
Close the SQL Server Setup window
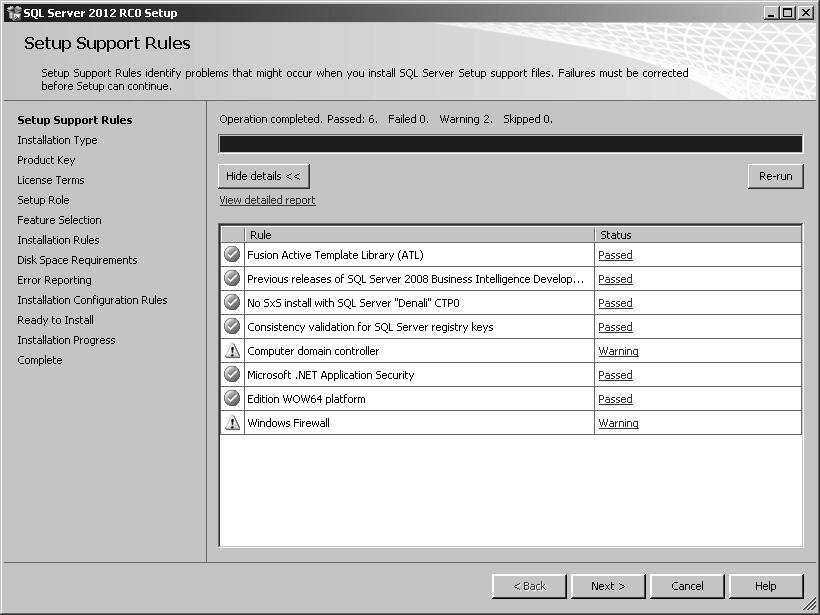tap(805, 13)
